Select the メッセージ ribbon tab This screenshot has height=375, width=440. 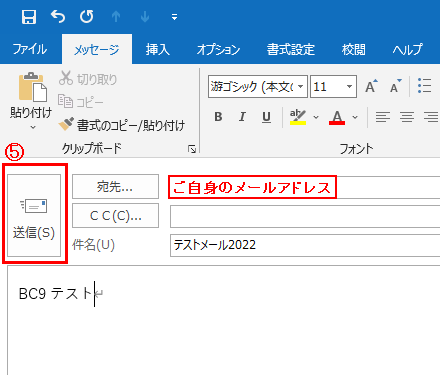point(97,49)
